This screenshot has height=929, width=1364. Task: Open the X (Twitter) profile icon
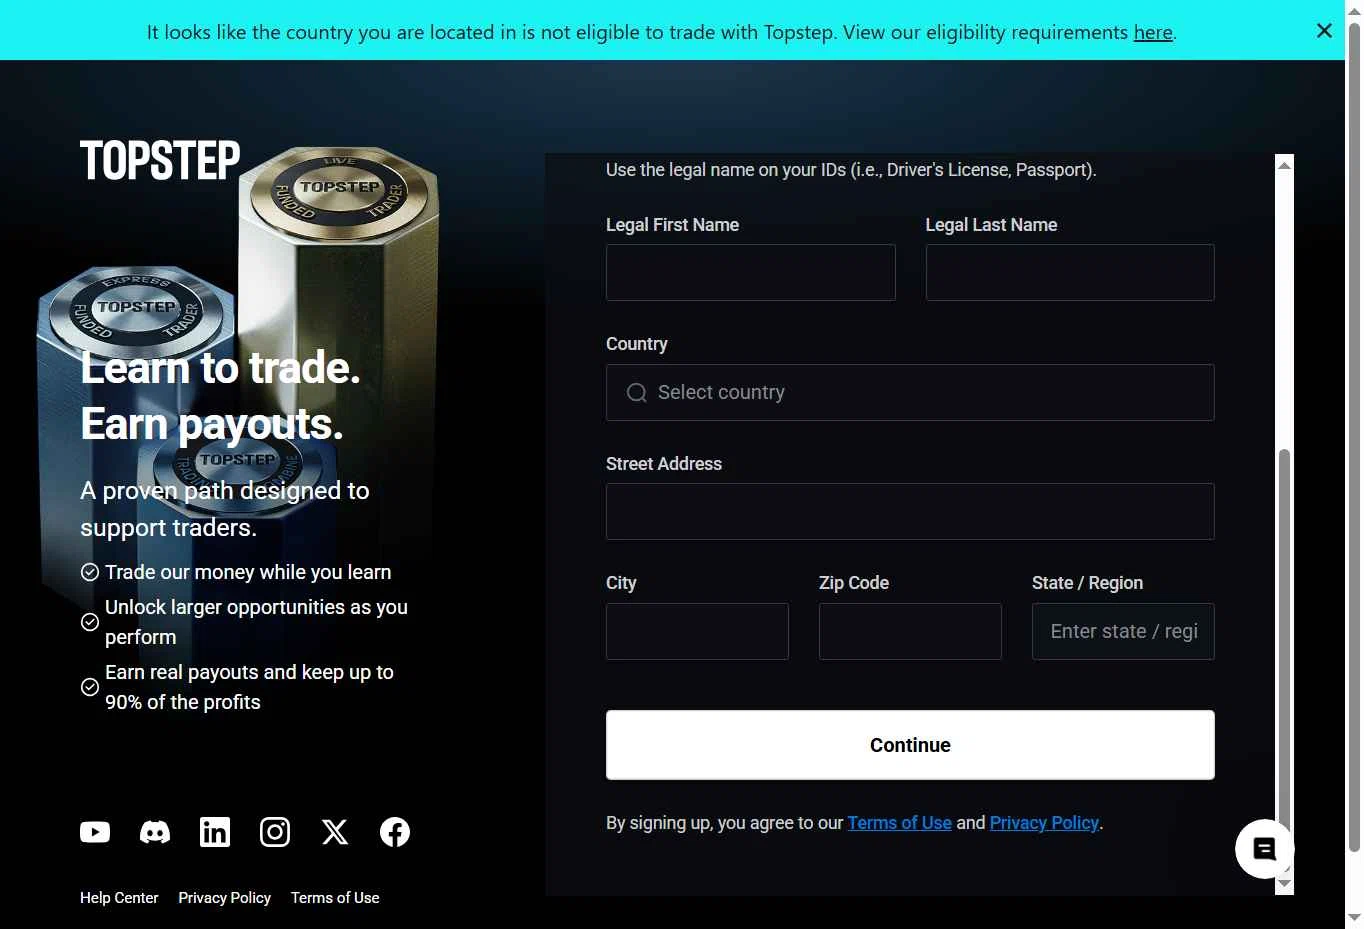(335, 832)
